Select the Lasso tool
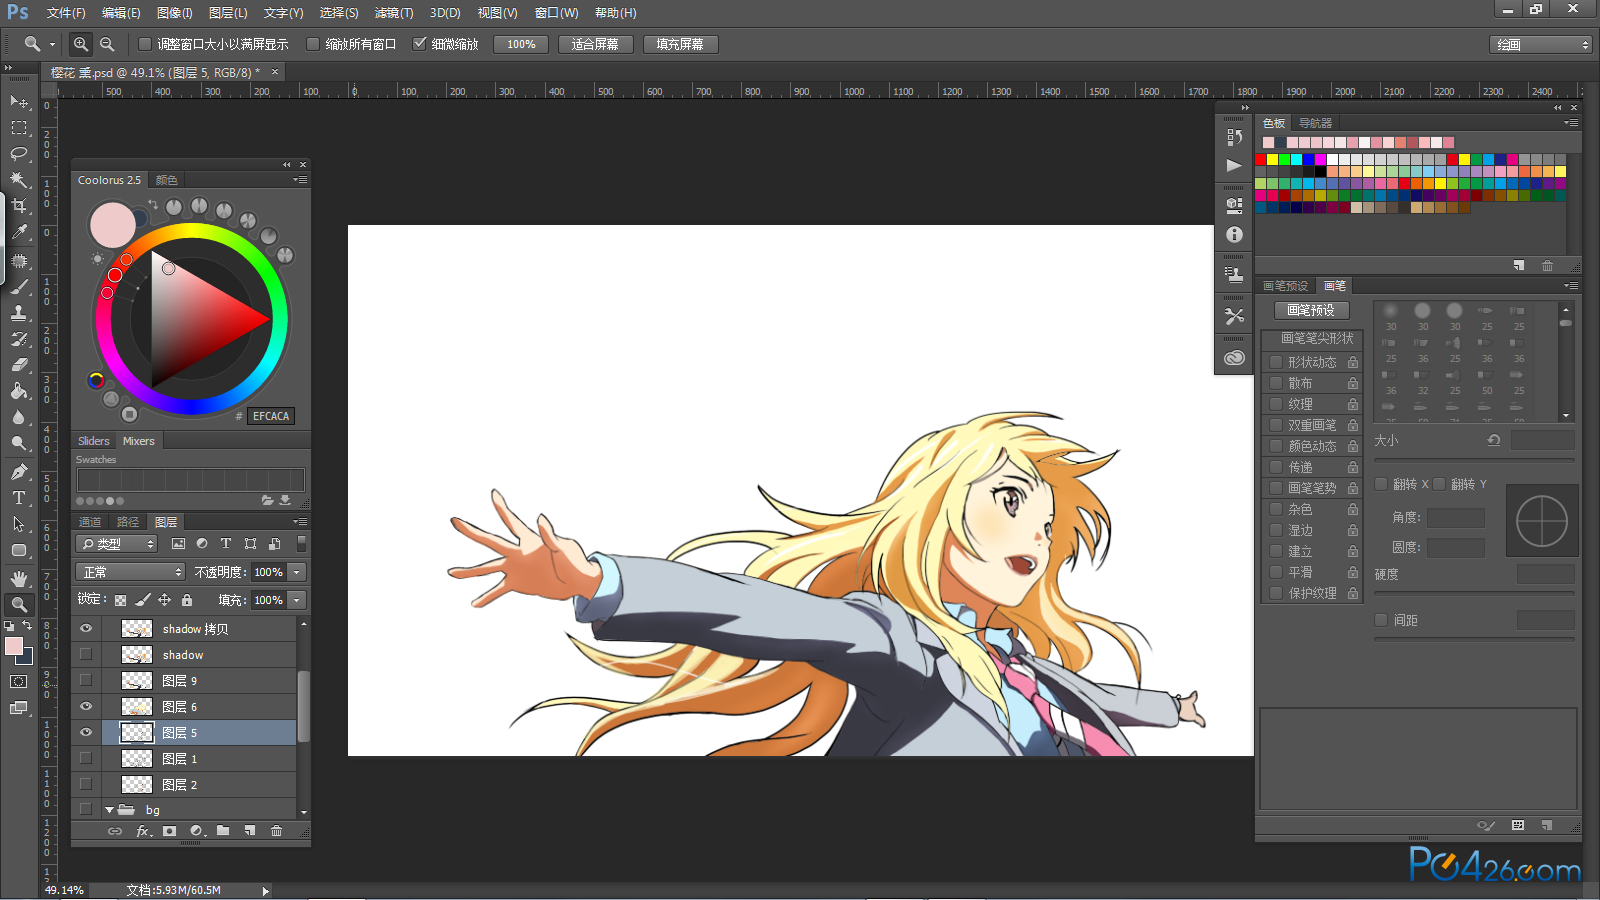The image size is (1600, 900). [x=19, y=154]
